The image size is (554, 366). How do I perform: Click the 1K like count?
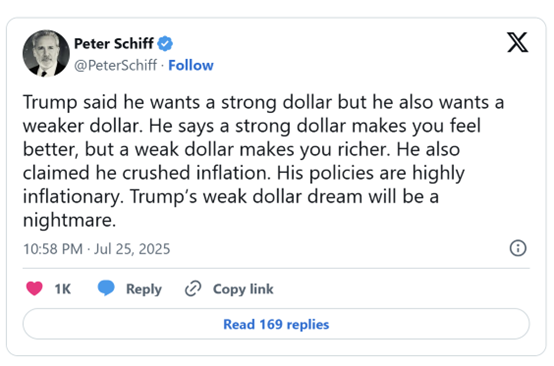(63, 289)
